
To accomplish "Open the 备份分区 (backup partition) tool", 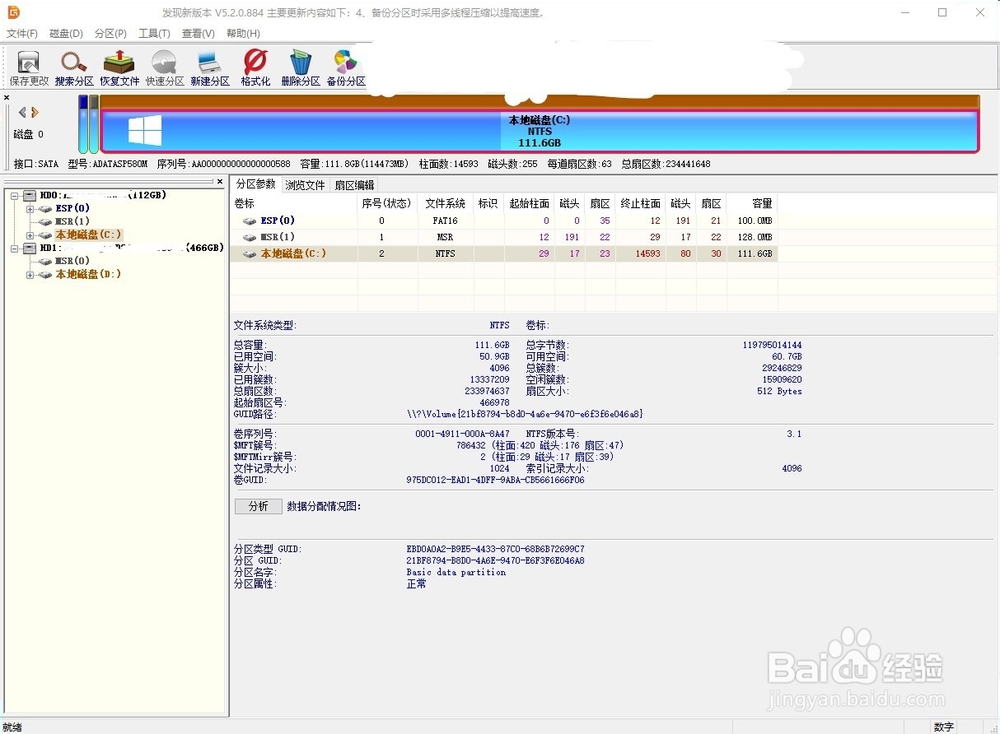I will point(346,66).
